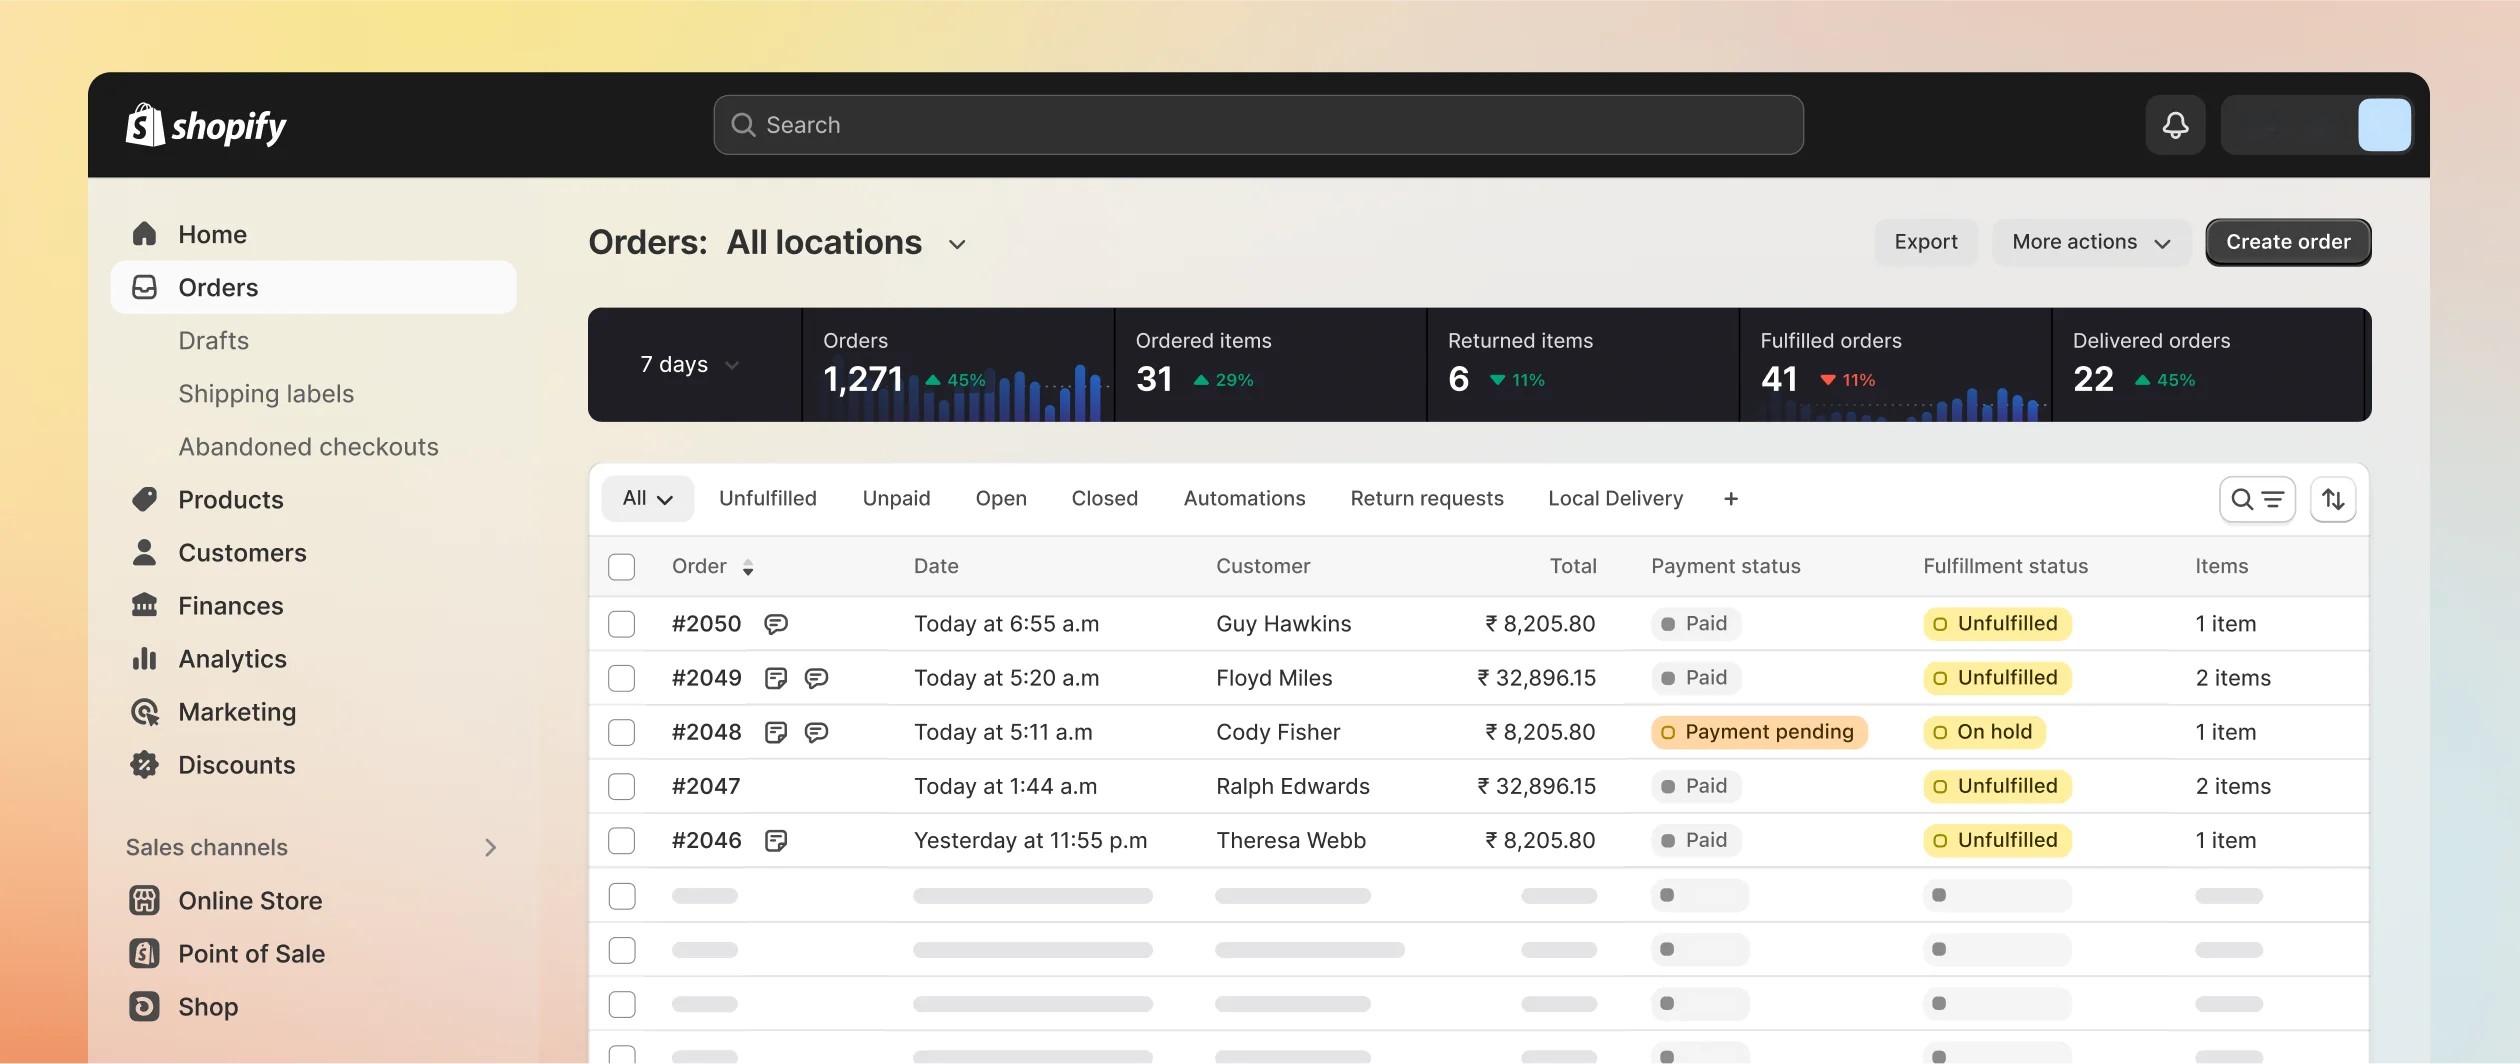This screenshot has width=2520, height=1064.
Task: Click the Customers person icon
Action: [145, 552]
